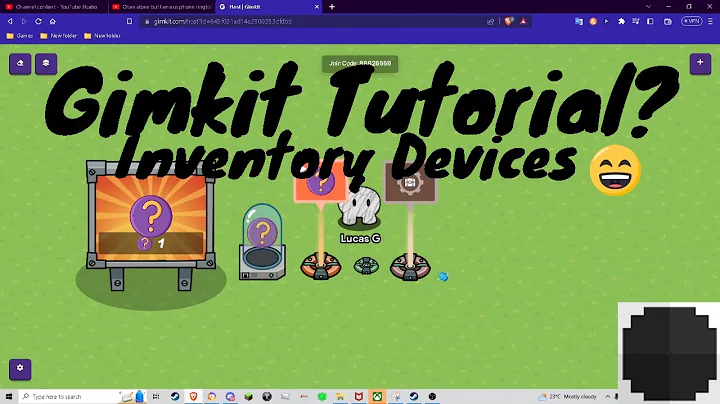Switch to the phone ringtone YouTube tab
The width and height of the screenshot is (720, 404).
162,7
